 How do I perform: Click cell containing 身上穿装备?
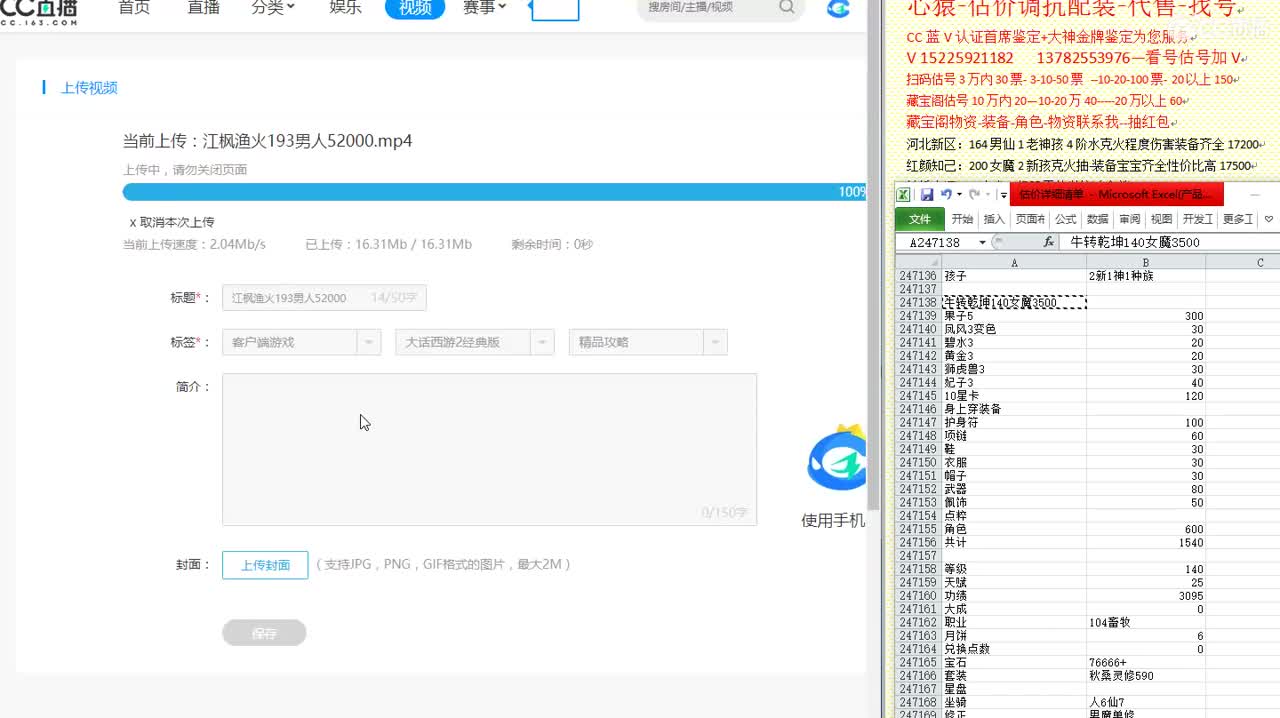pos(1014,409)
